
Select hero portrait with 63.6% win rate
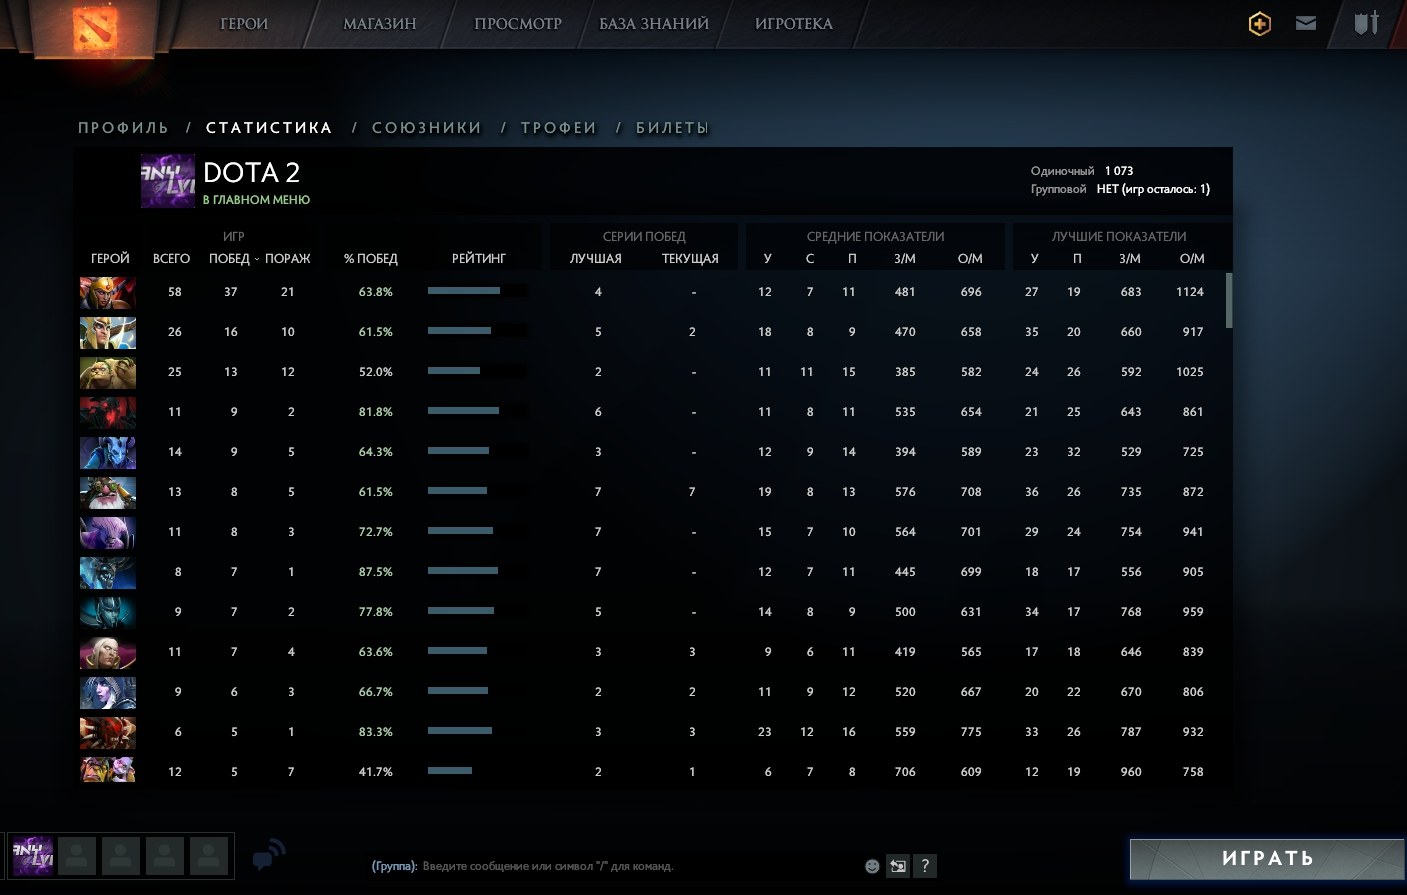(x=108, y=652)
